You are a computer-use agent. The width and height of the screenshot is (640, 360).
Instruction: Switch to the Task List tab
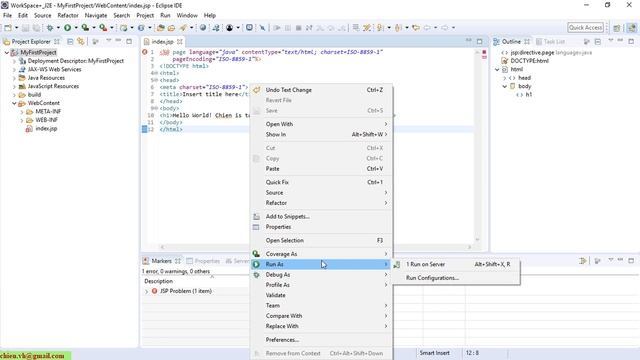(550, 42)
